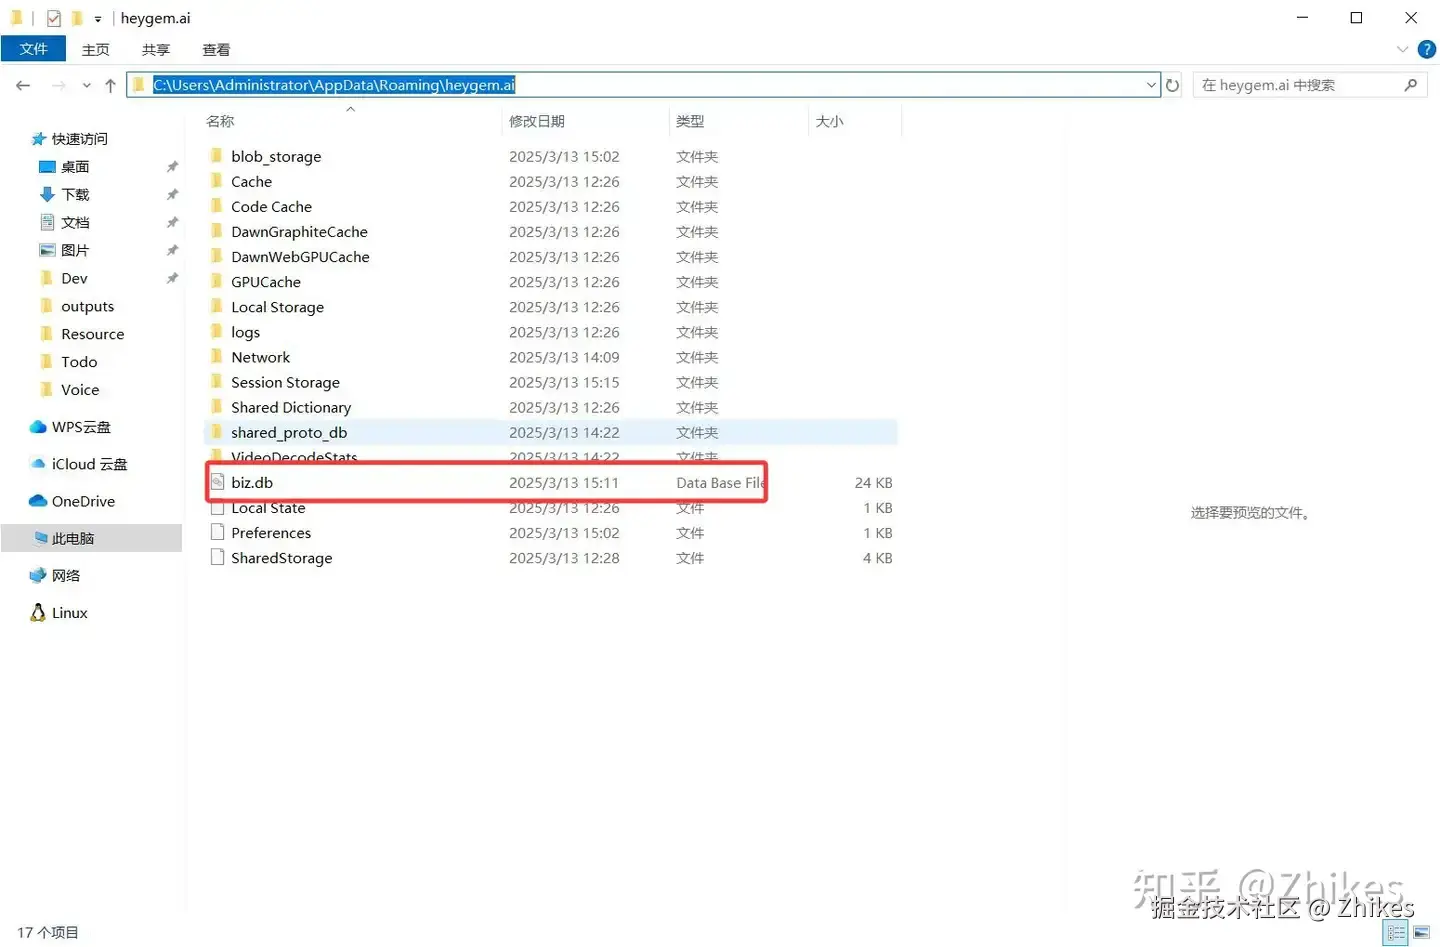The image size is (1440, 947).
Task: Unpin 桌面 using its pin icon
Action: tap(172, 167)
